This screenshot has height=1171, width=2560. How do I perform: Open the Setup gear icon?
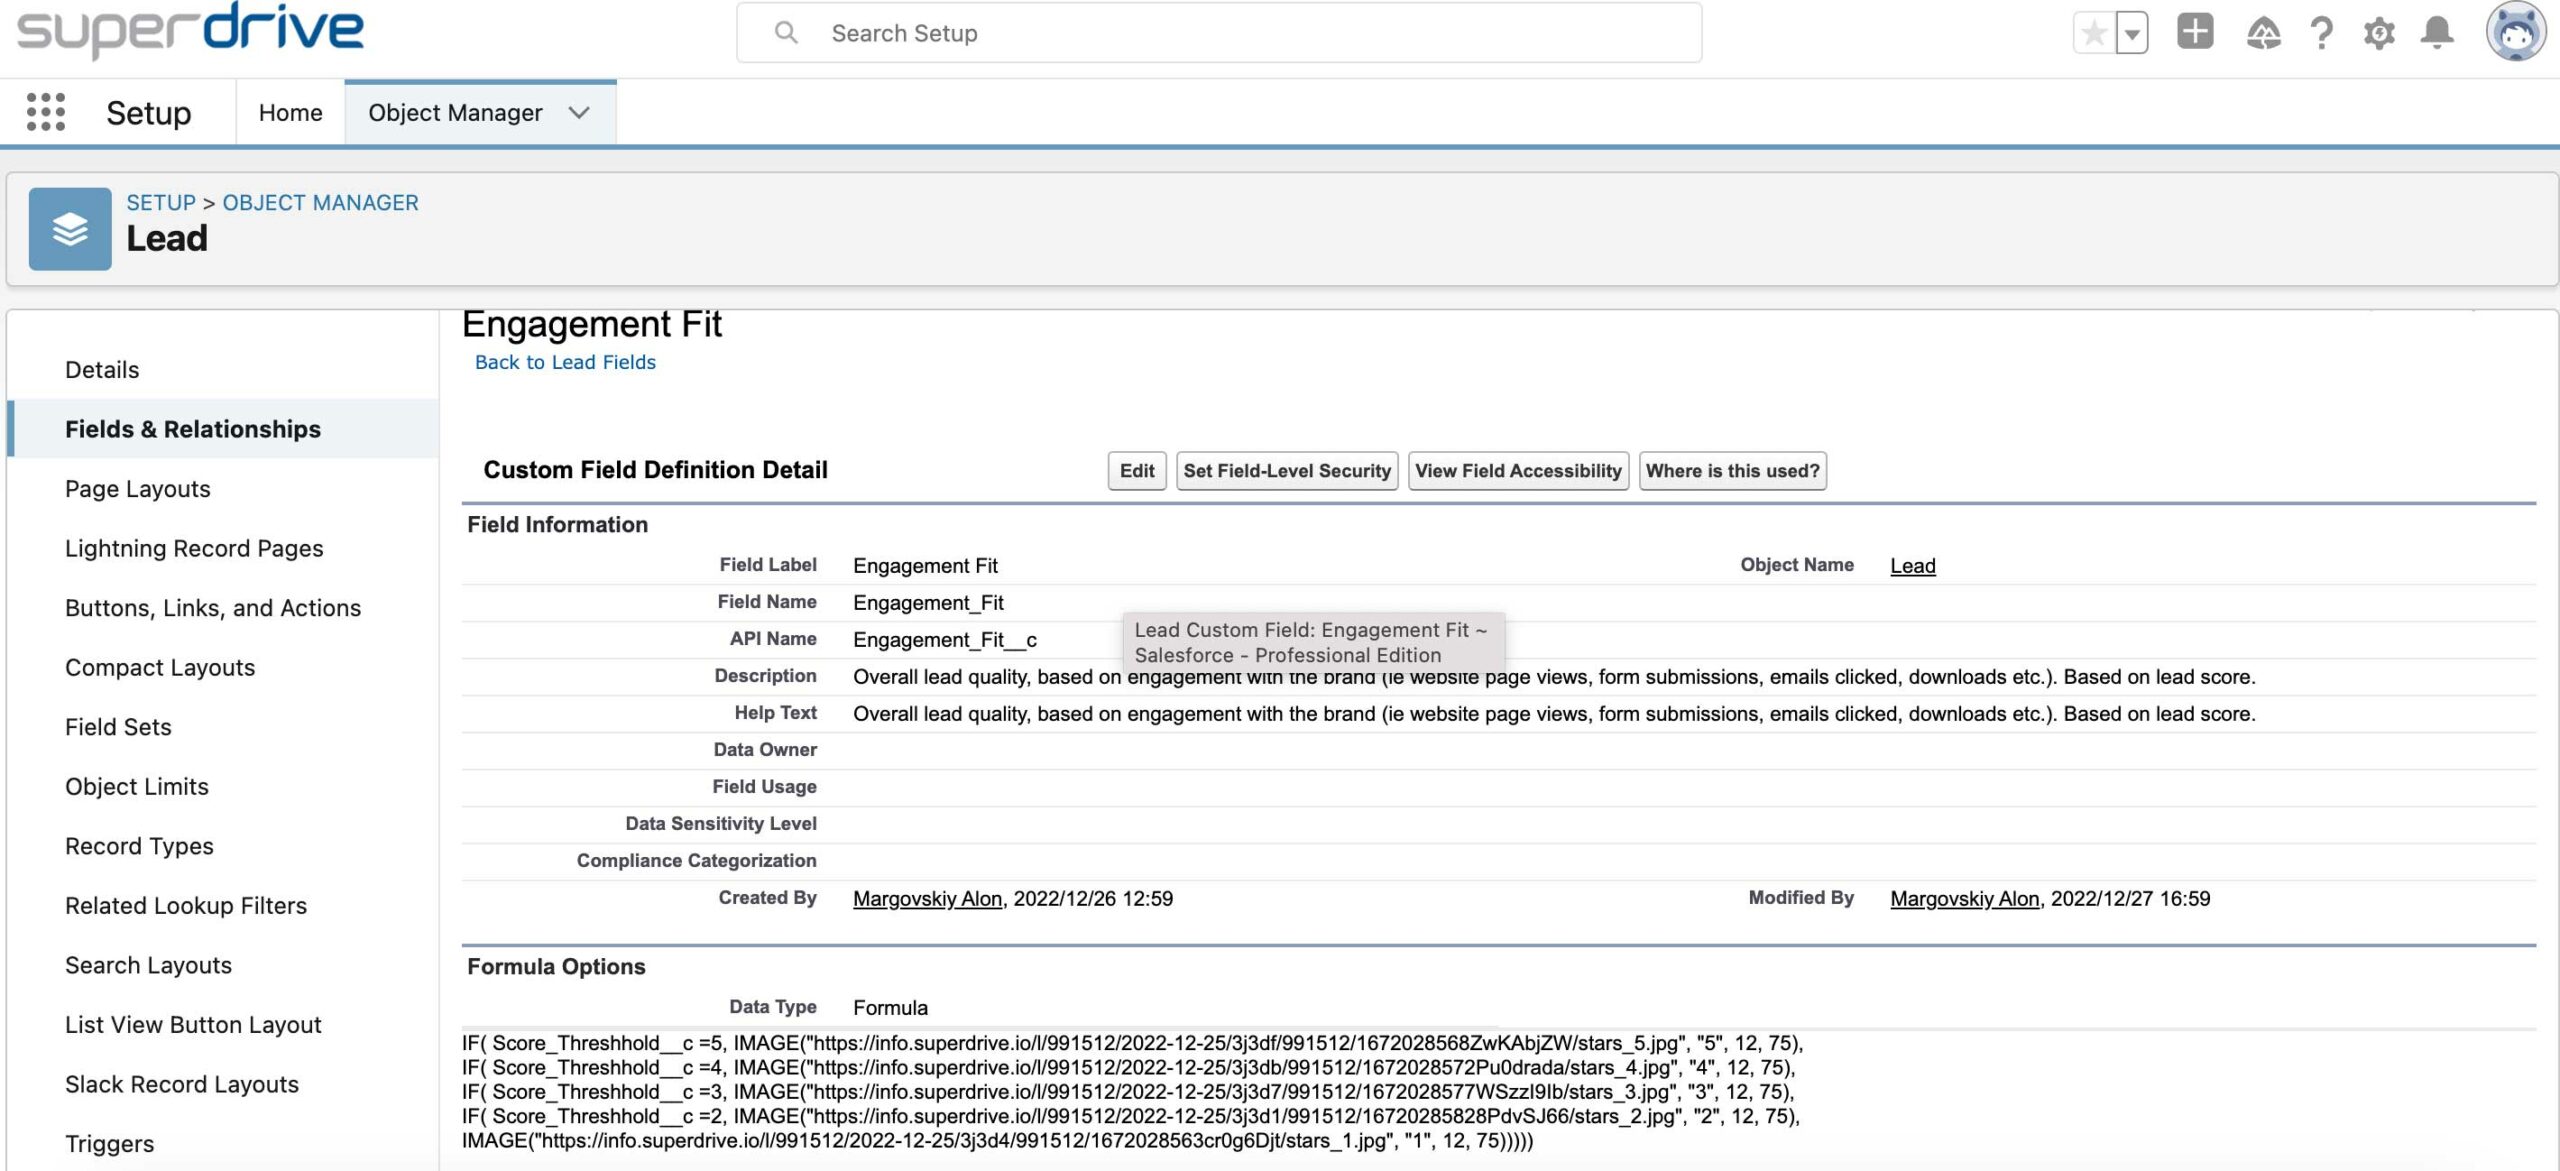click(2379, 33)
